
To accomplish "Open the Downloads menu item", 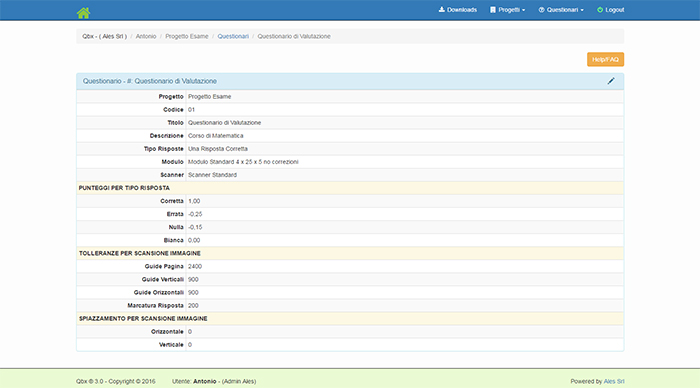I will coord(458,10).
